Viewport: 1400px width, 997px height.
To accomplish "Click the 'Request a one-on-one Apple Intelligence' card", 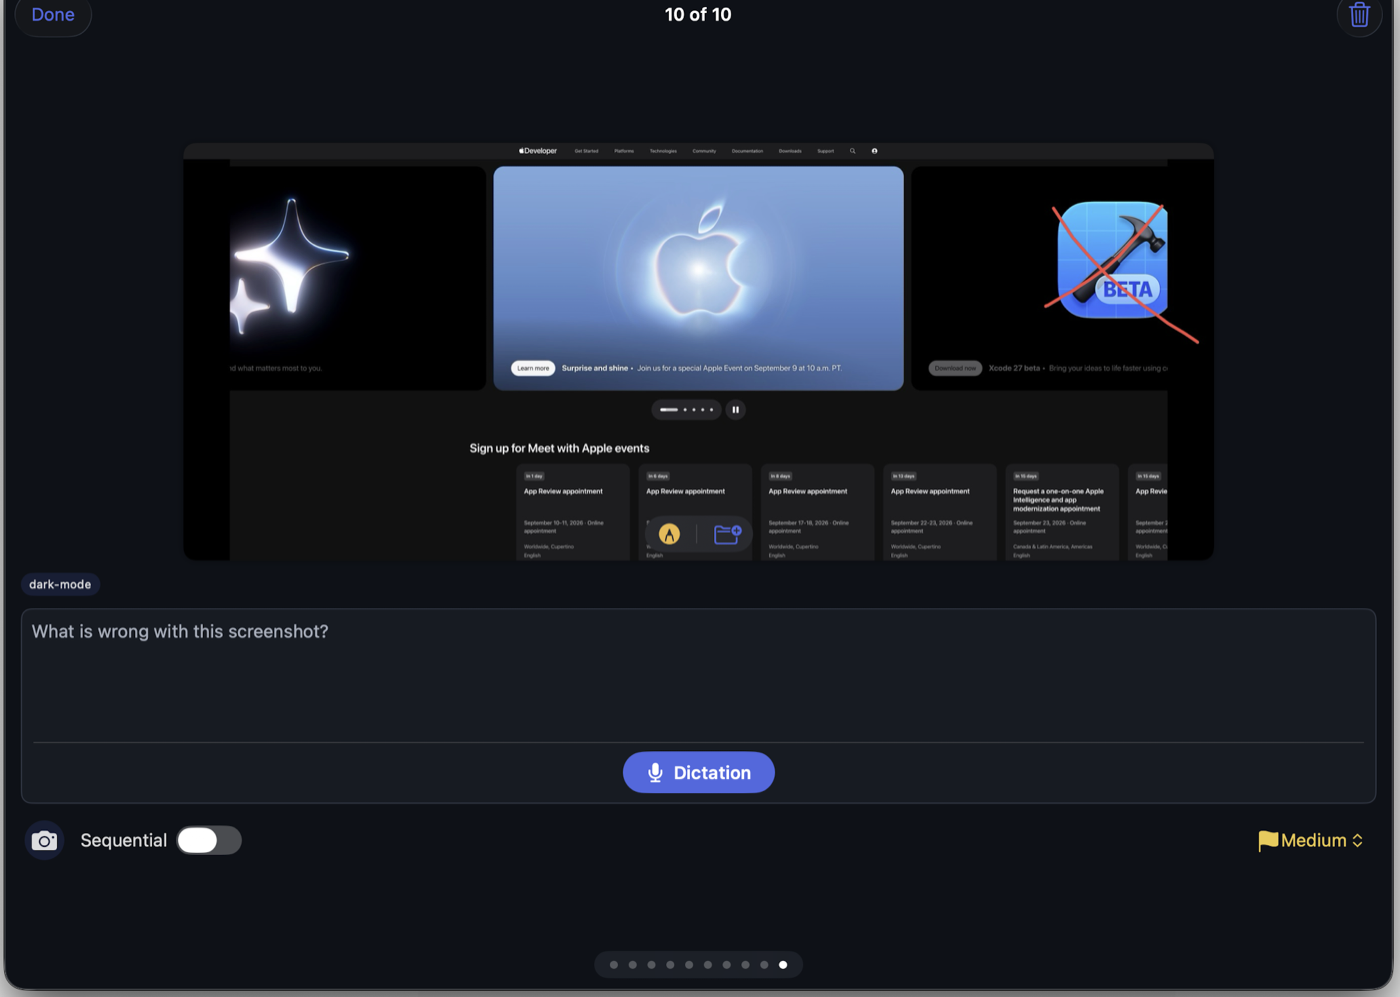I will pyautogui.click(x=1062, y=512).
